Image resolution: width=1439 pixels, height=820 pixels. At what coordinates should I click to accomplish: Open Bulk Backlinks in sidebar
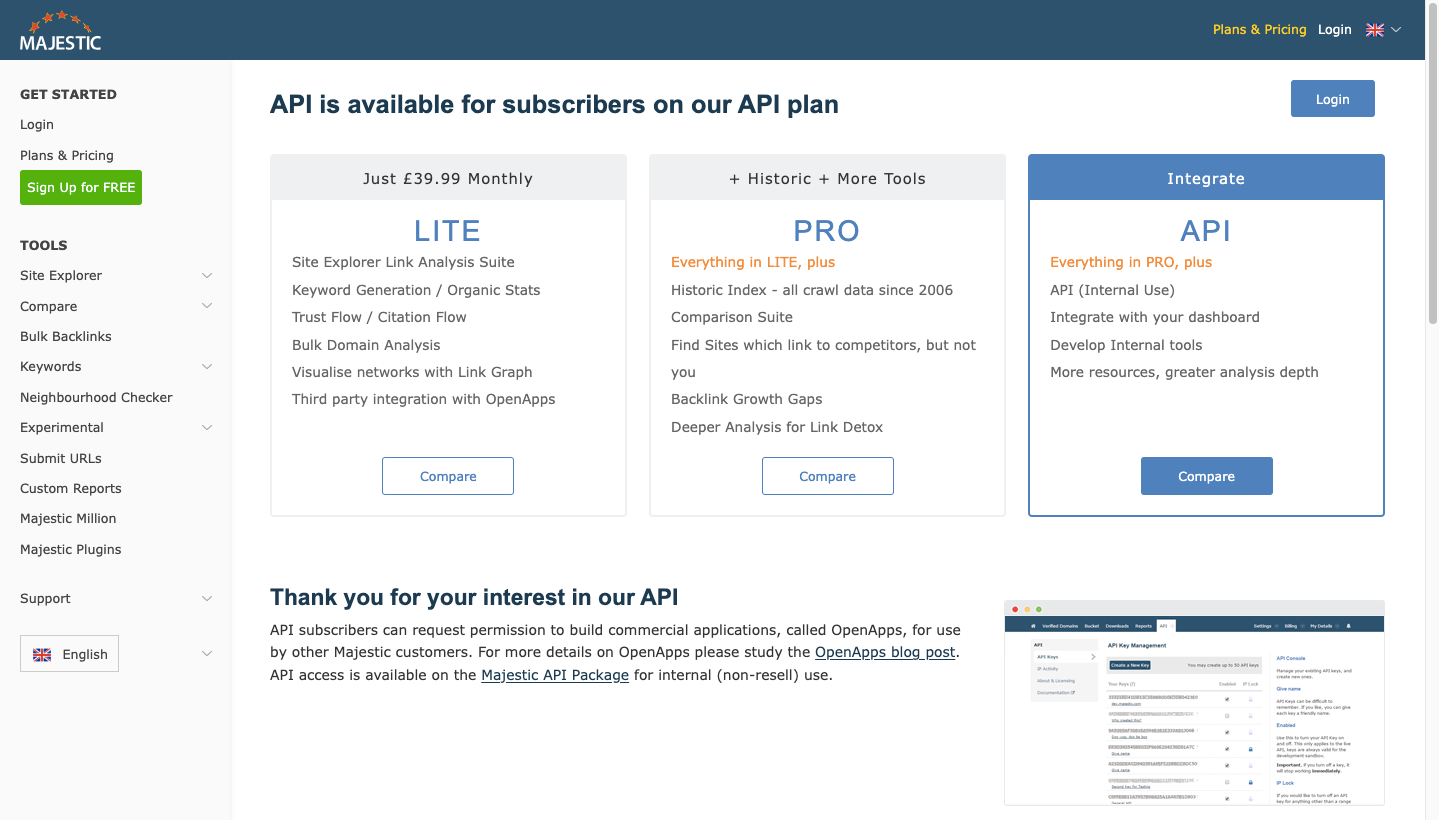(x=66, y=337)
